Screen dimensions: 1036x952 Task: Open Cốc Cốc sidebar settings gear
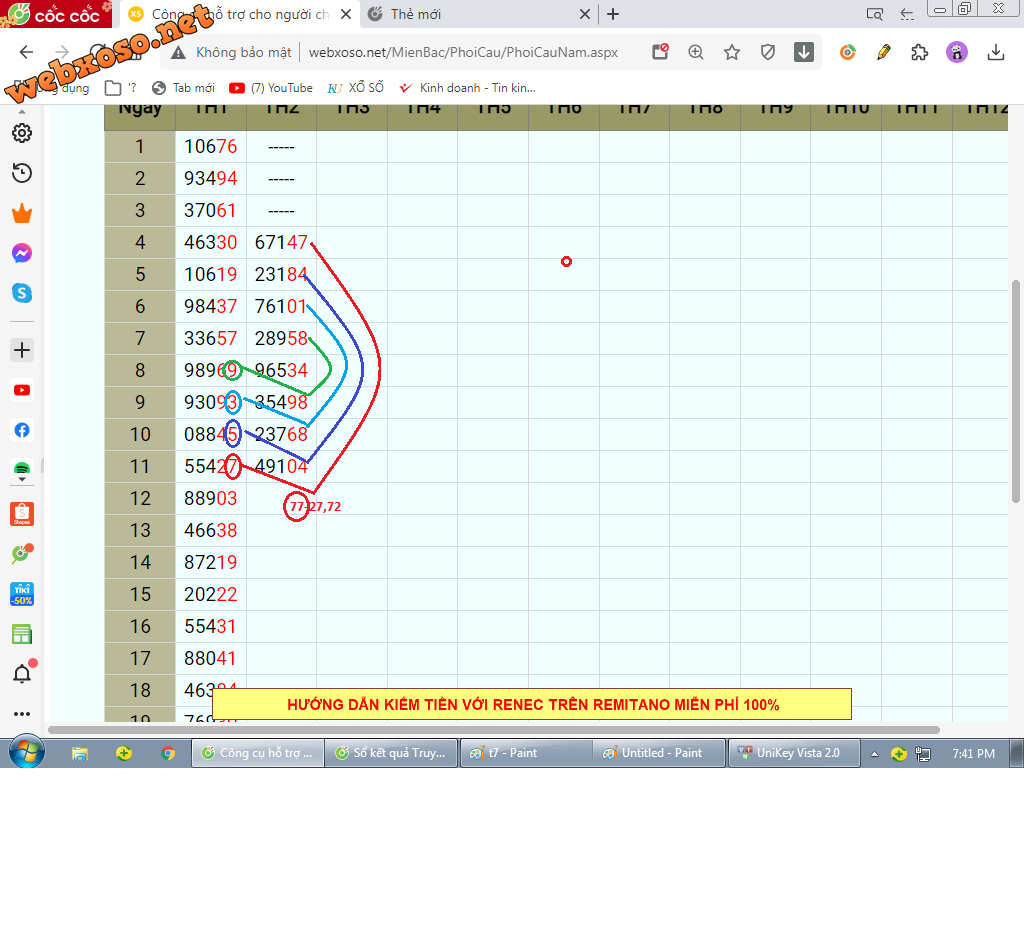22,134
